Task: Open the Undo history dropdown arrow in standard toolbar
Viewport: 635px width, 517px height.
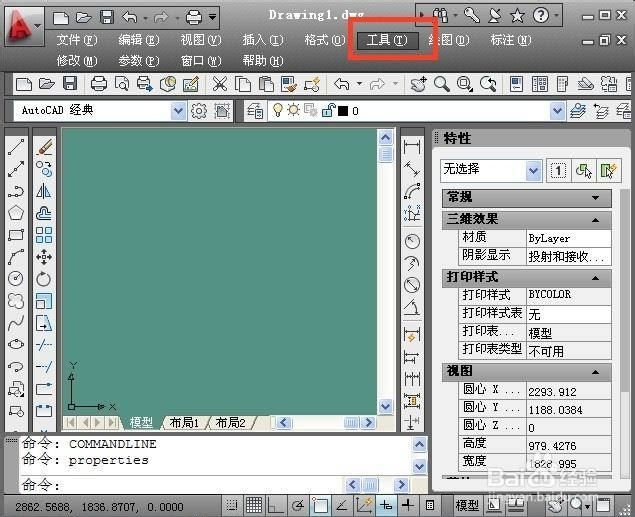Action: click(x=359, y=84)
